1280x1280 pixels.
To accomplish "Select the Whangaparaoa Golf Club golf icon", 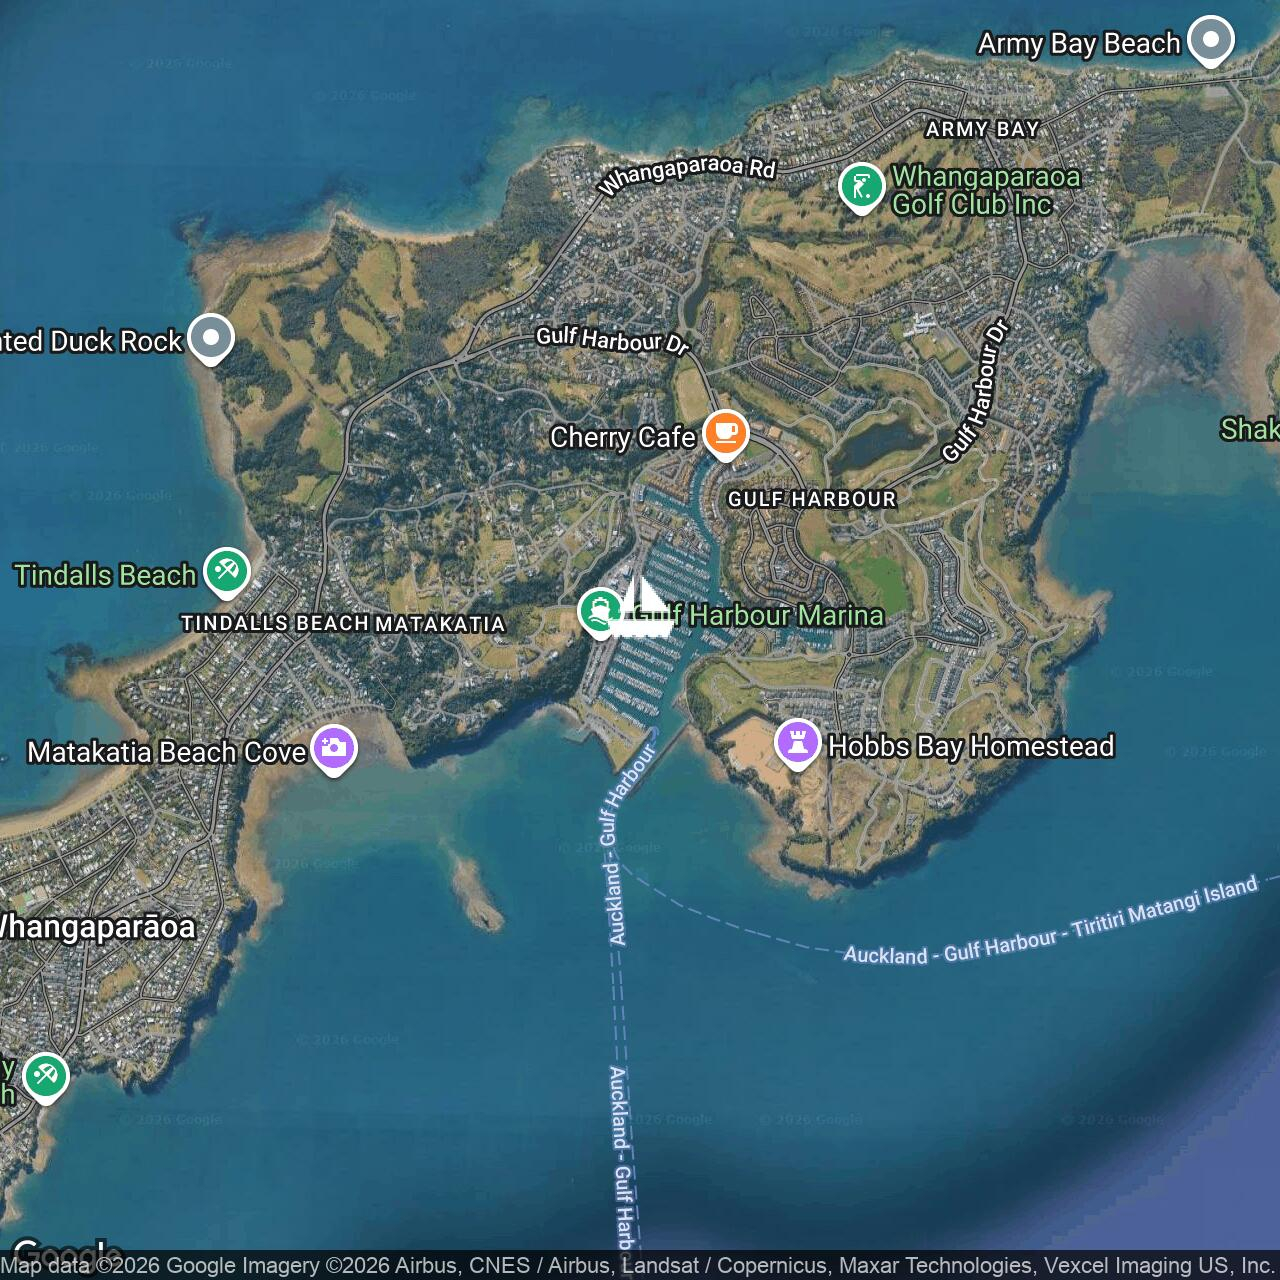I will pos(861,186).
